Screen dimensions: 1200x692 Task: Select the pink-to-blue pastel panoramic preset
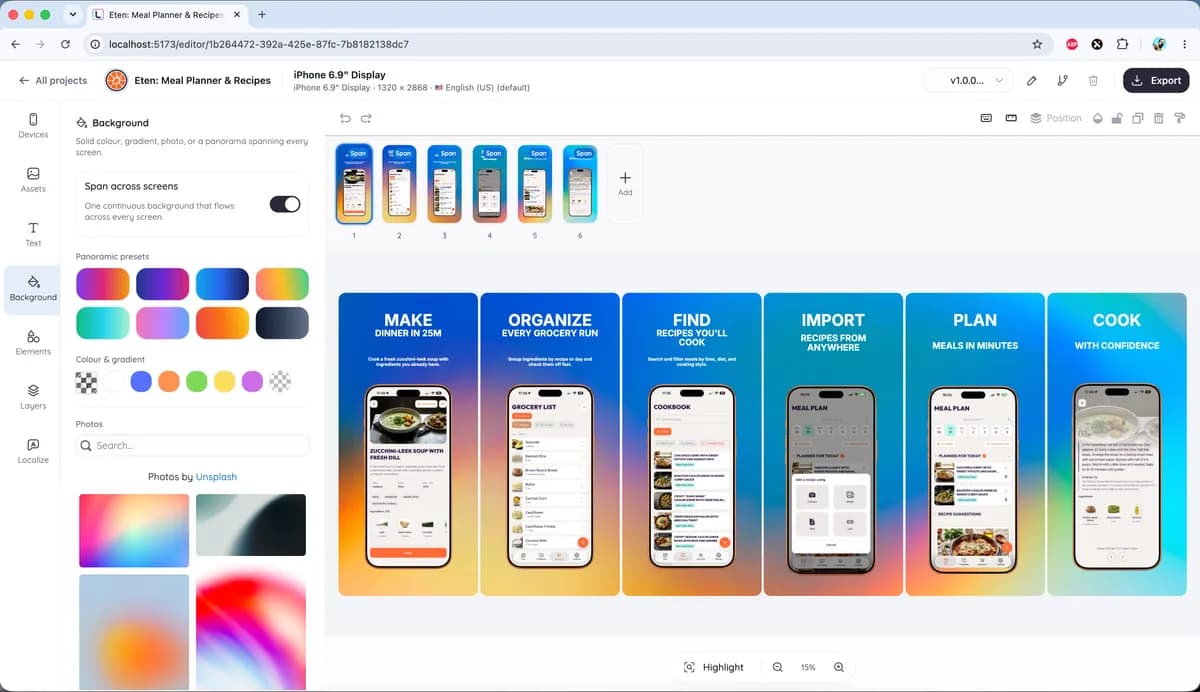pyautogui.click(x=163, y=323)
